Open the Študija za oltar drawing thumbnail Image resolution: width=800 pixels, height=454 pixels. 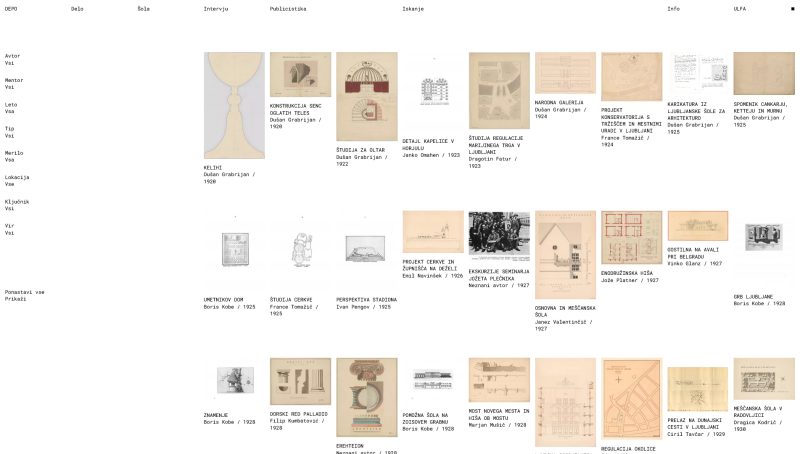tap(366, 96)
